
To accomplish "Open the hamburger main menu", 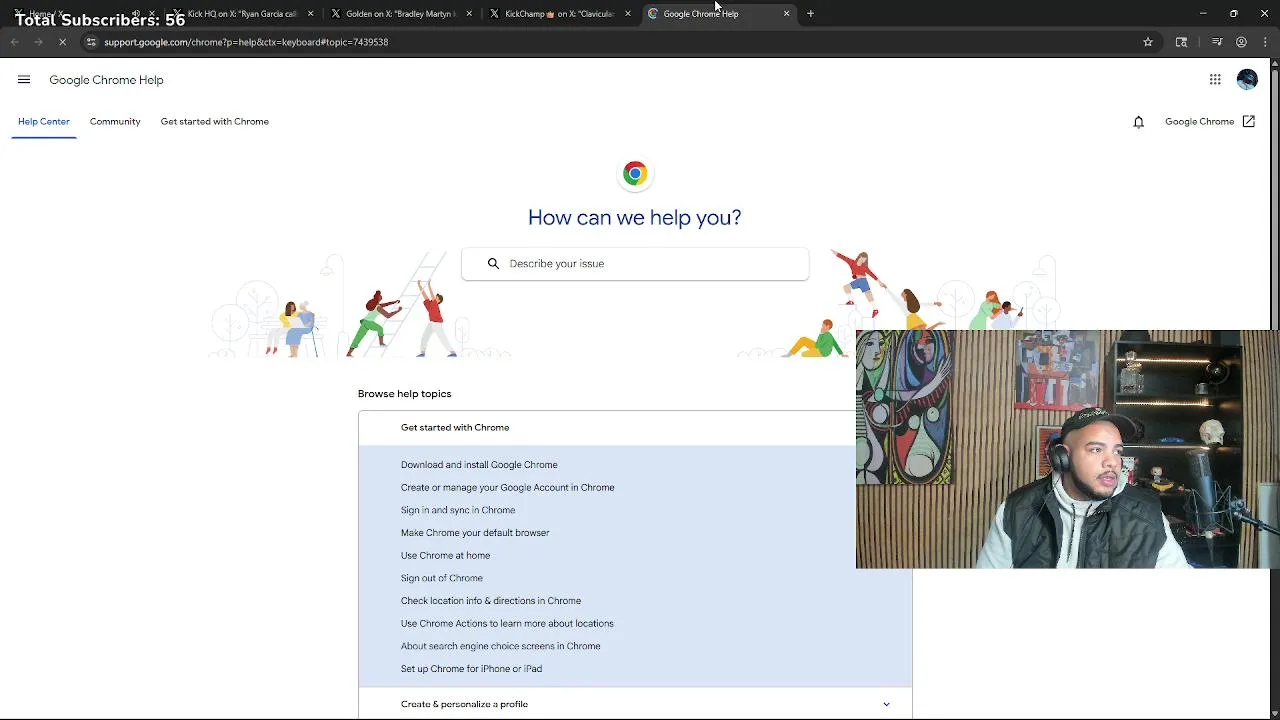I will coord(24,80).
